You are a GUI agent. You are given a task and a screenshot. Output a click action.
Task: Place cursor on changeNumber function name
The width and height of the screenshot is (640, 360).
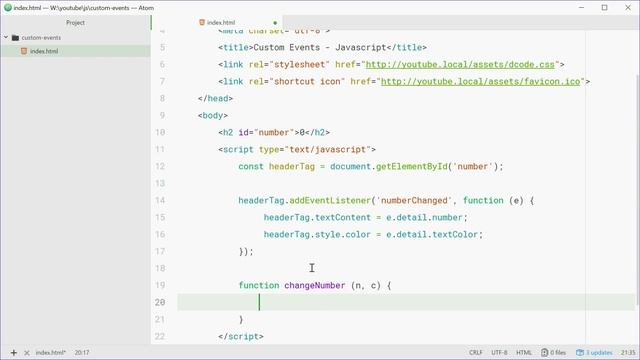(x=315, y=285)
